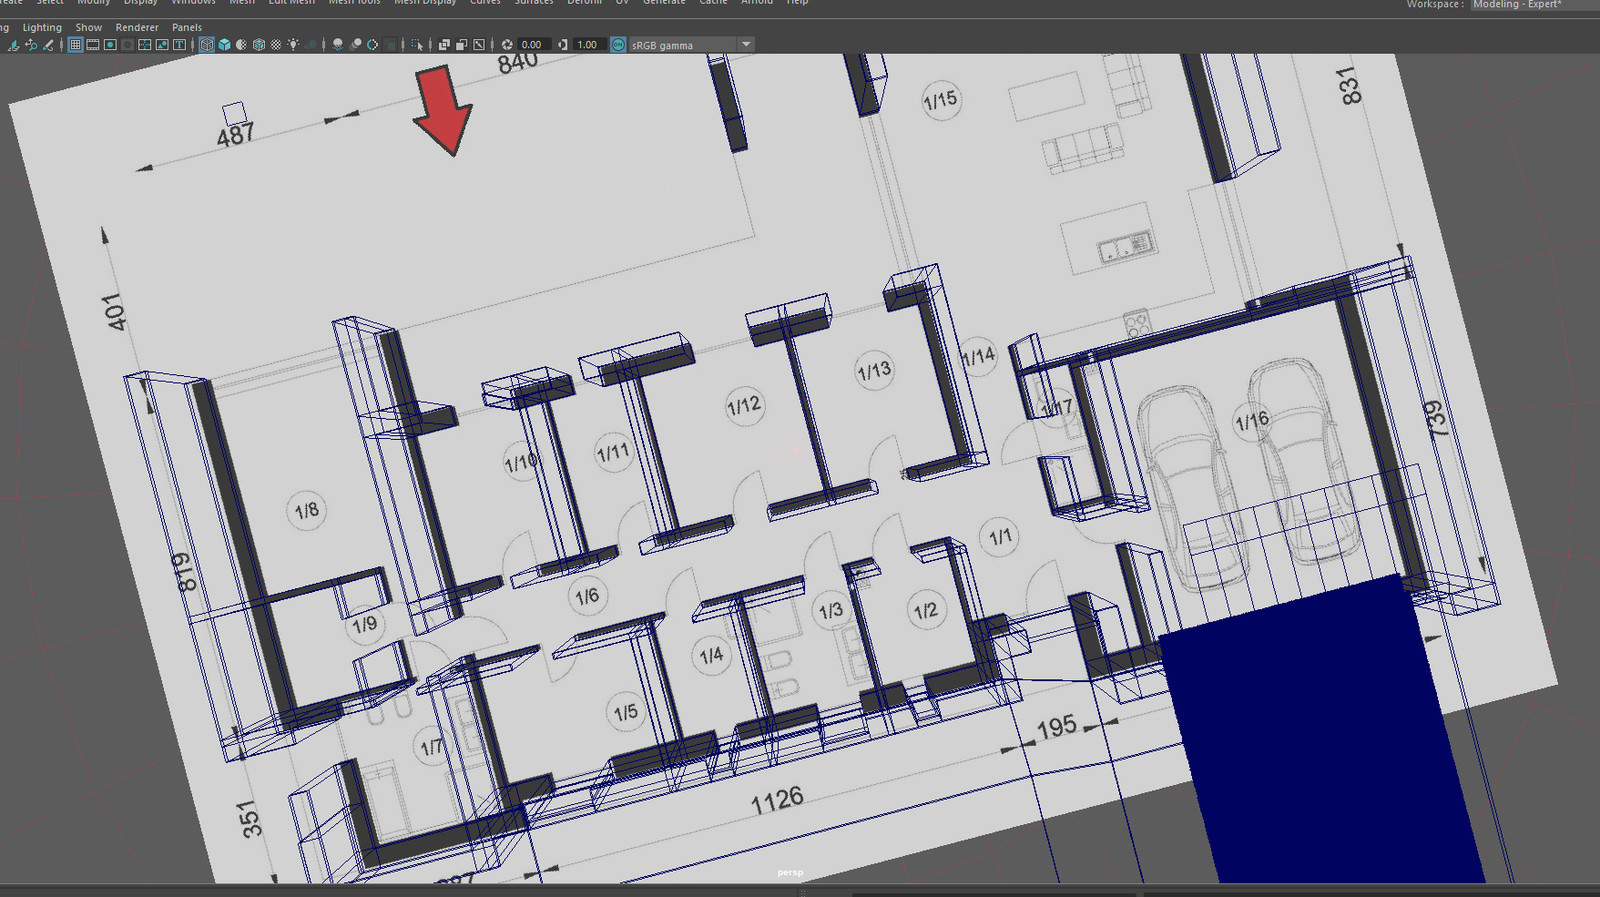This screenshot has height=897, width=1600.
Task: Open the Mesh Tools menu
Action: pyautogui.click(x=354, y=3)
